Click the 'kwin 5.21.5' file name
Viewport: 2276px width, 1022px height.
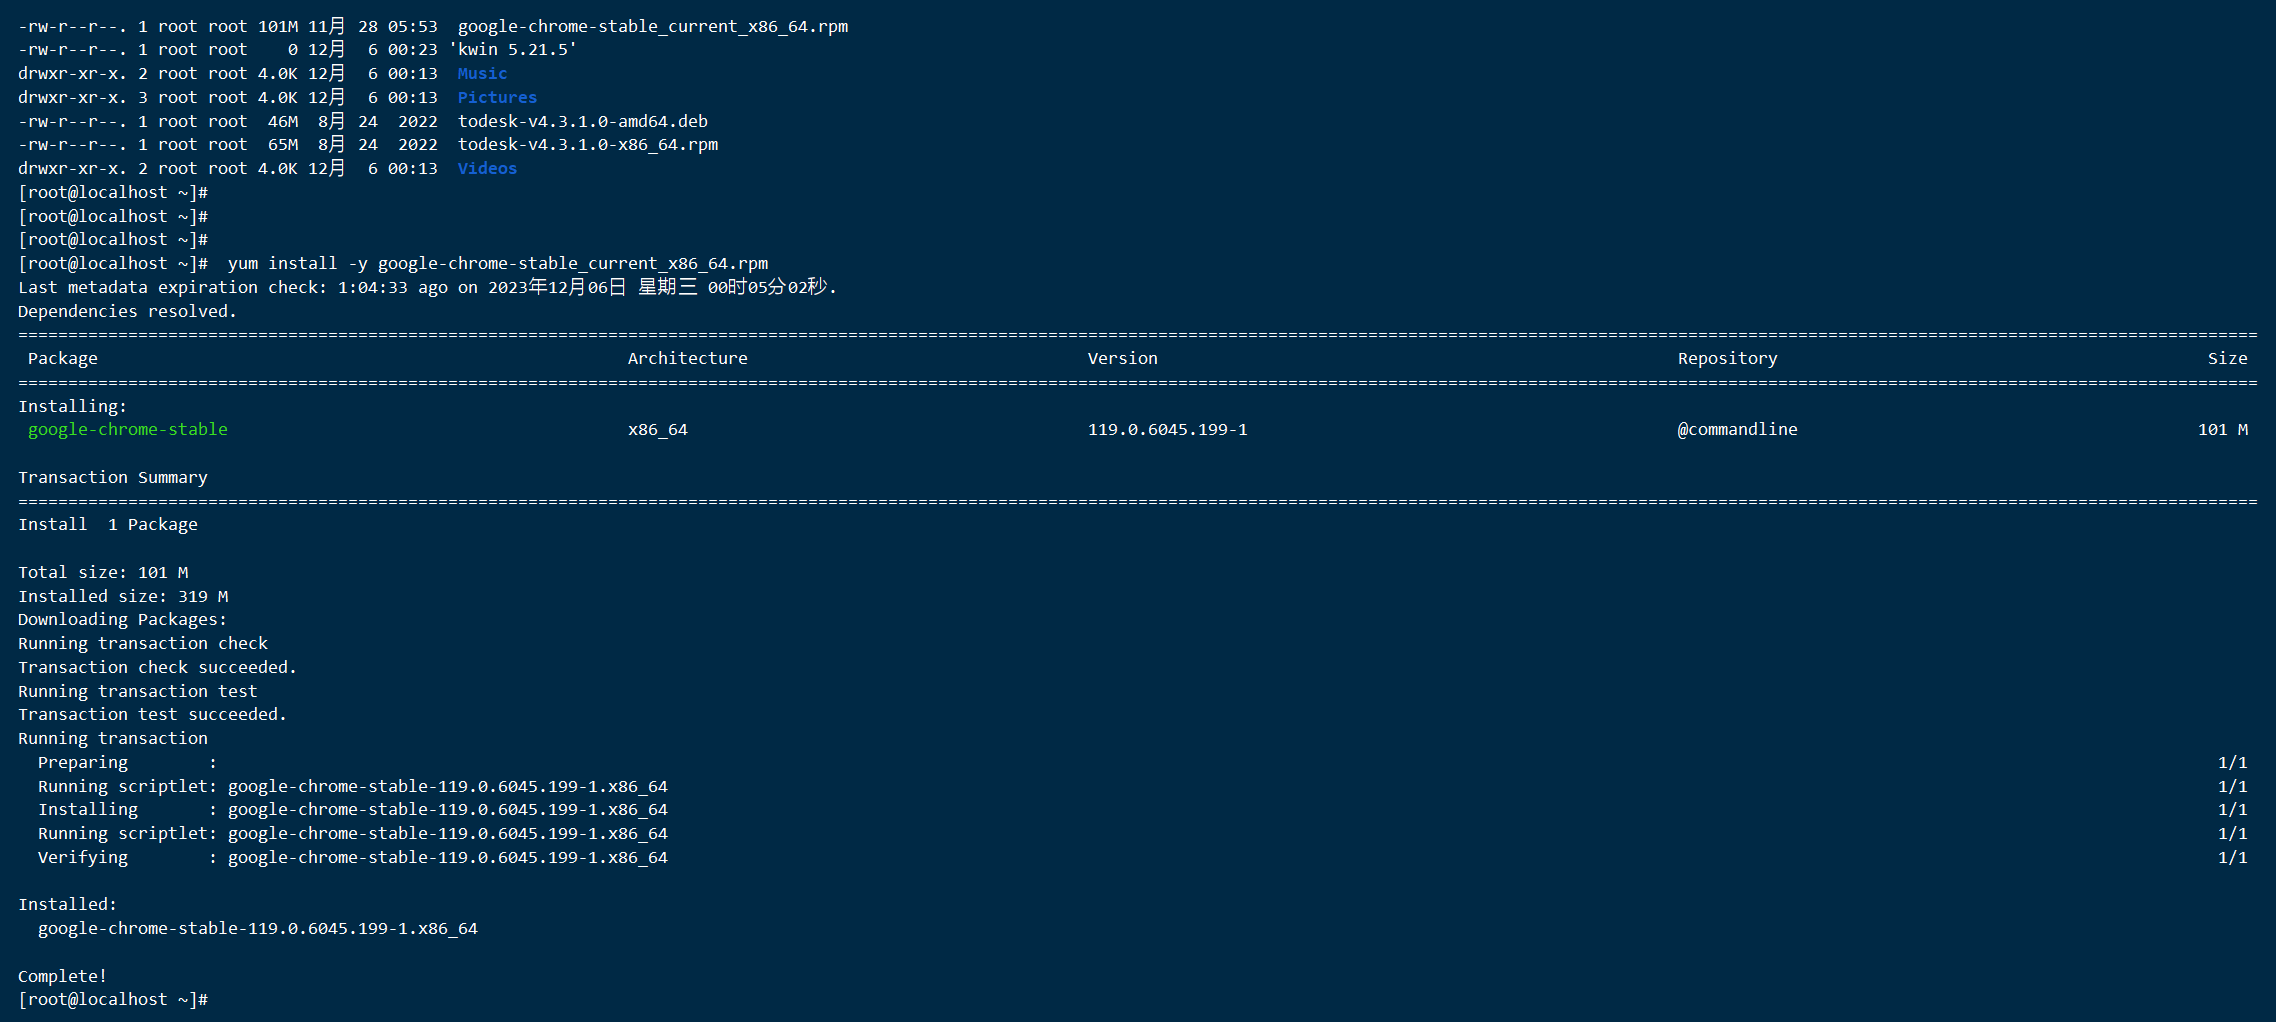tap(513, 50)
